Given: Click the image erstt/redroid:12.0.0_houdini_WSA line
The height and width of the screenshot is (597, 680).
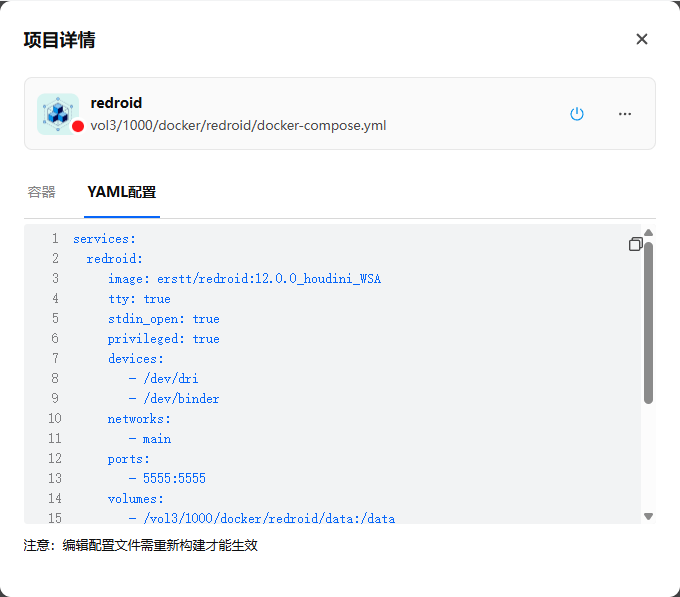Looking at the screenshot, I should 244,279.
